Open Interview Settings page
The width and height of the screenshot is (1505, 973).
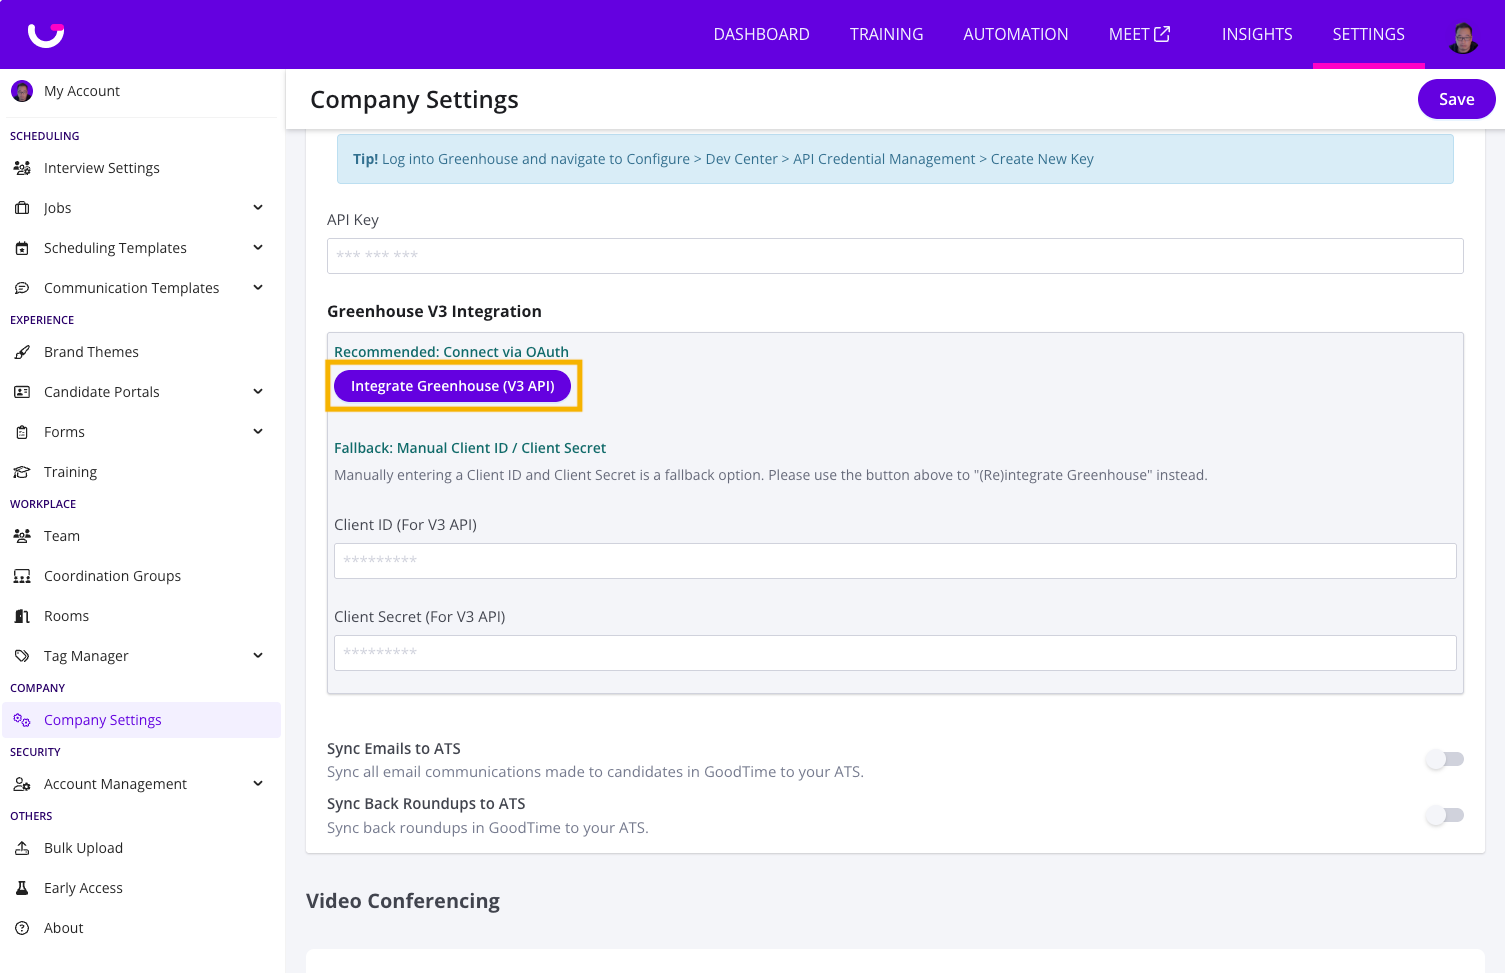101,168
